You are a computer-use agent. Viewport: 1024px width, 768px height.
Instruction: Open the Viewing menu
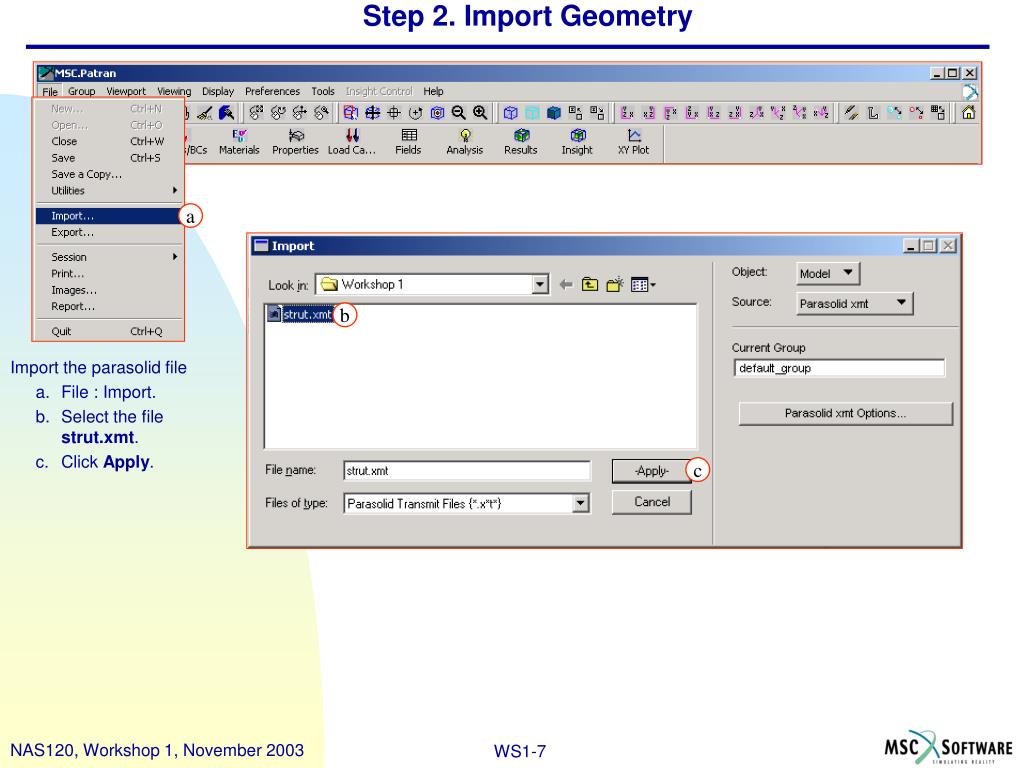coord(174,91)
